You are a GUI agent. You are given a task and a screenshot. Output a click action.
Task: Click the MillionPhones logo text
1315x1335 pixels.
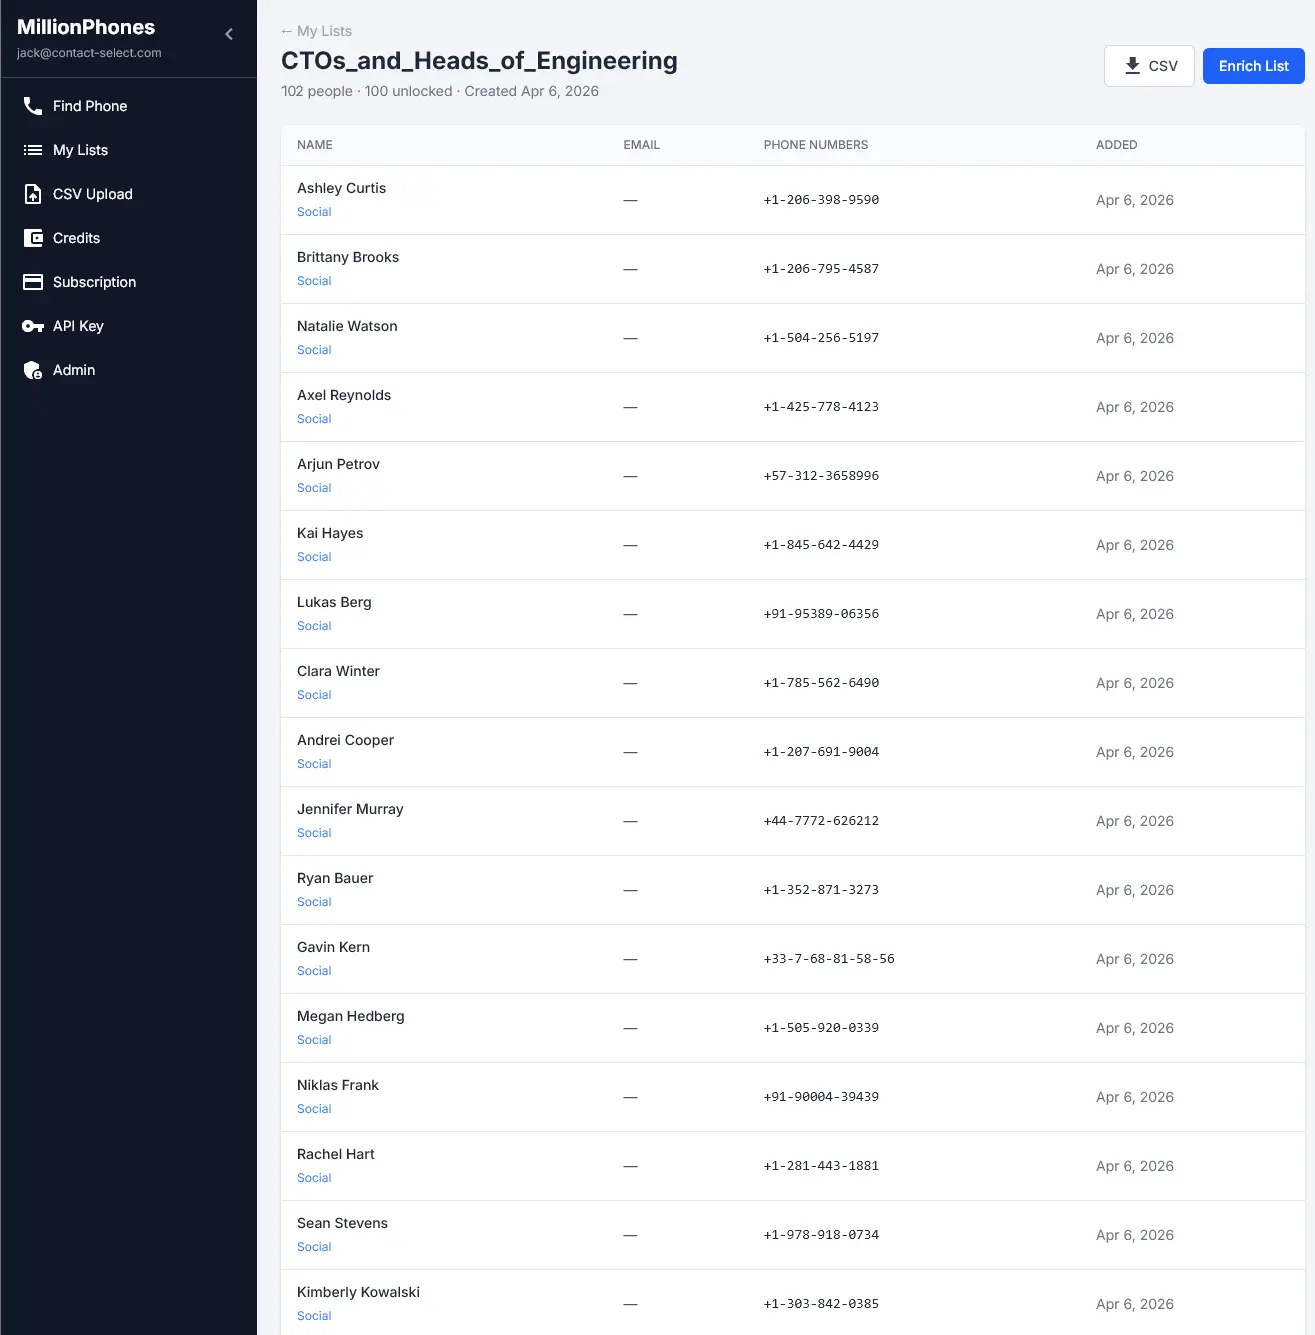tap(86, 27)
